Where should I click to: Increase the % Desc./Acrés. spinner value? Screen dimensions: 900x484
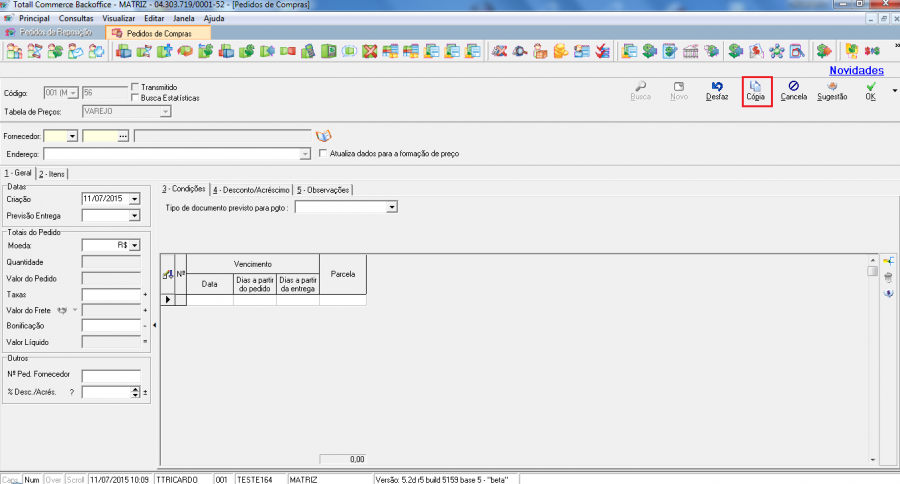(x=136, y=389)
